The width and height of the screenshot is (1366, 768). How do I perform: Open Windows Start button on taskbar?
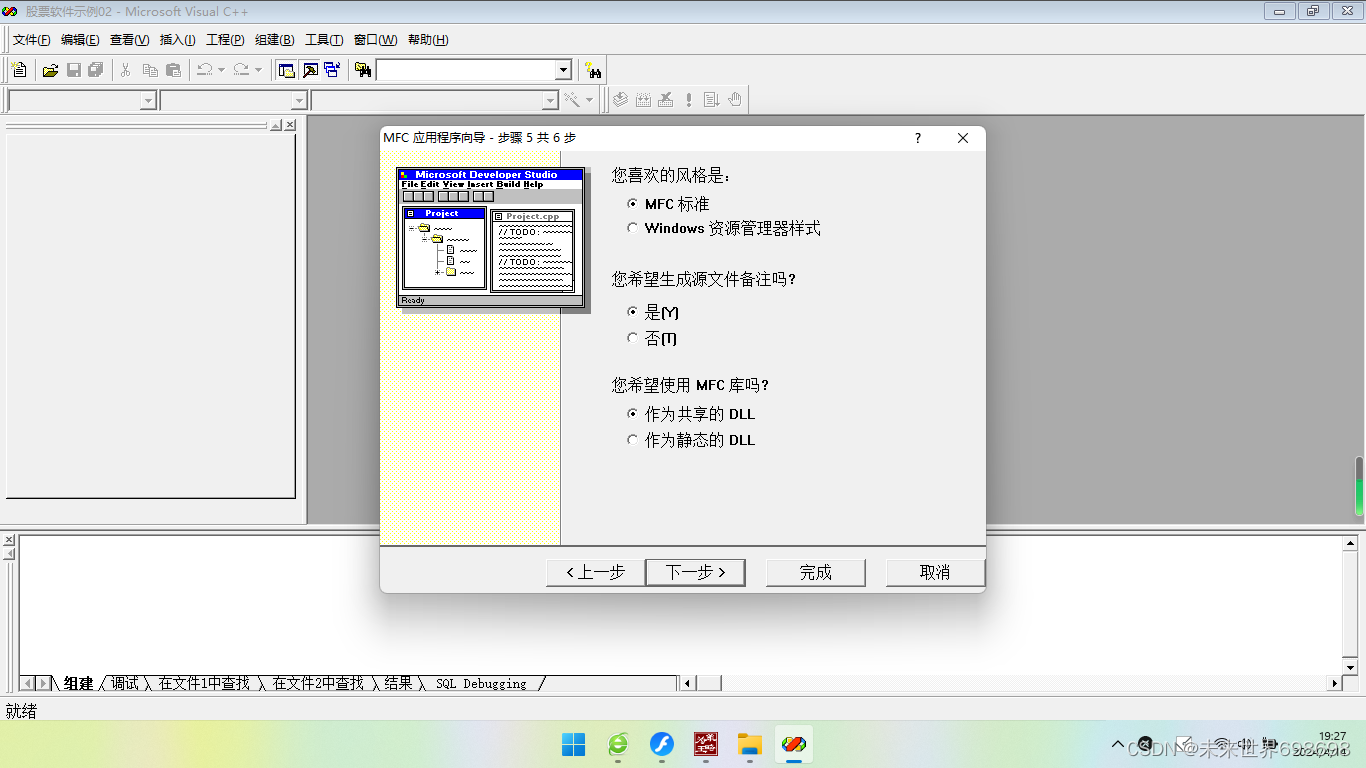[x=574, y=744]
